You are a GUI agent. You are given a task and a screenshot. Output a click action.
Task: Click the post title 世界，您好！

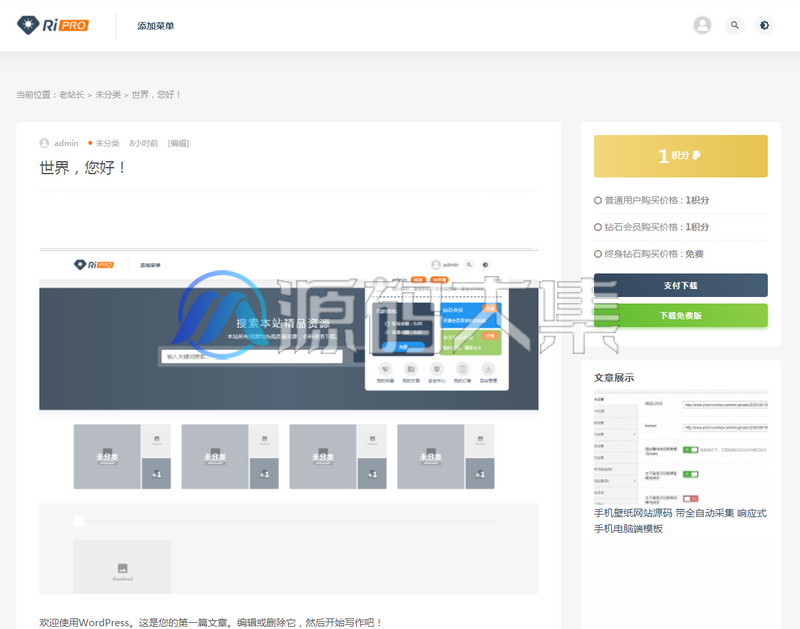83,167
